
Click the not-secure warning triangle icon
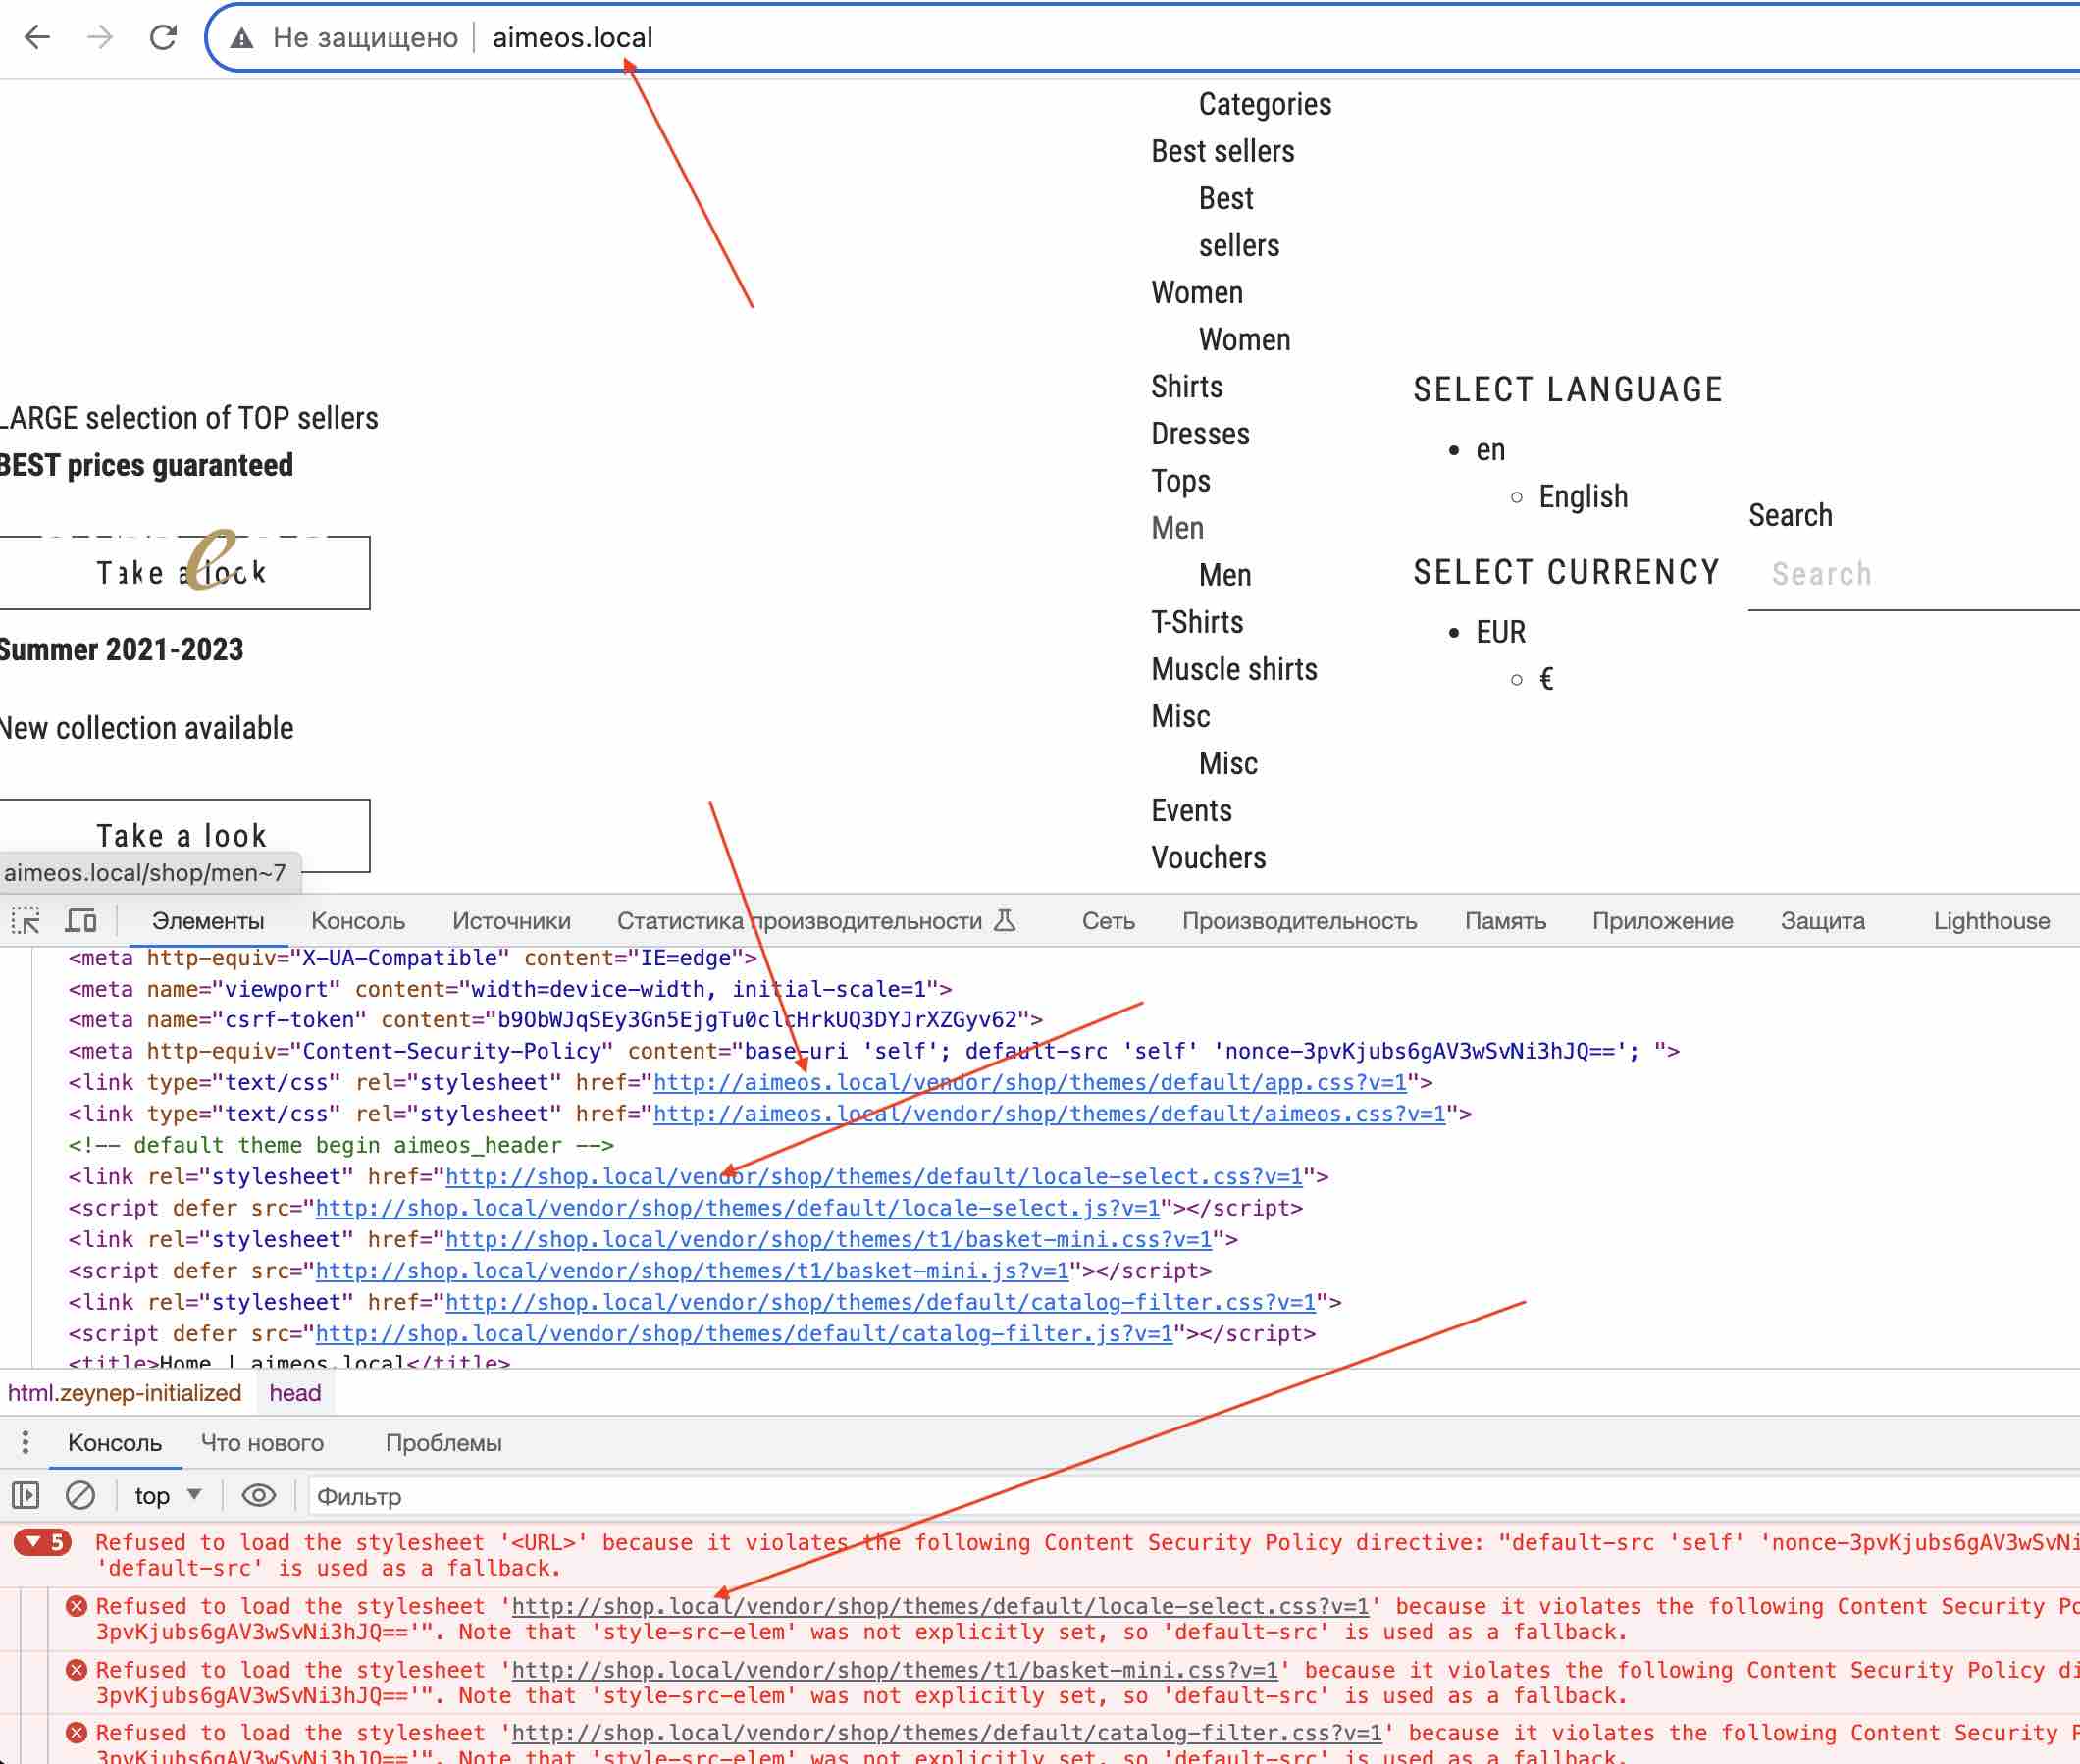241,39
